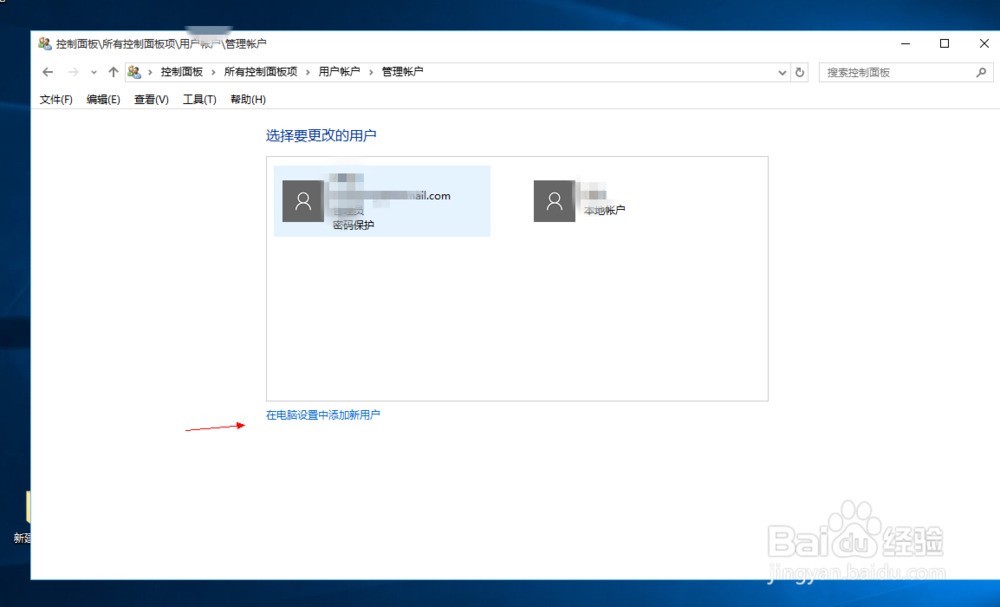Click avatar of the password-protected account
The width and height of the screenshot is (1000, 607).
click(303, 201)
